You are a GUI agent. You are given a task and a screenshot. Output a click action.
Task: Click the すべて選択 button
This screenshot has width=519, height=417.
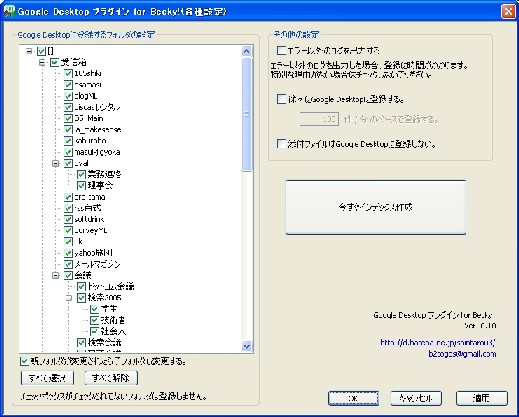point(47,378)
